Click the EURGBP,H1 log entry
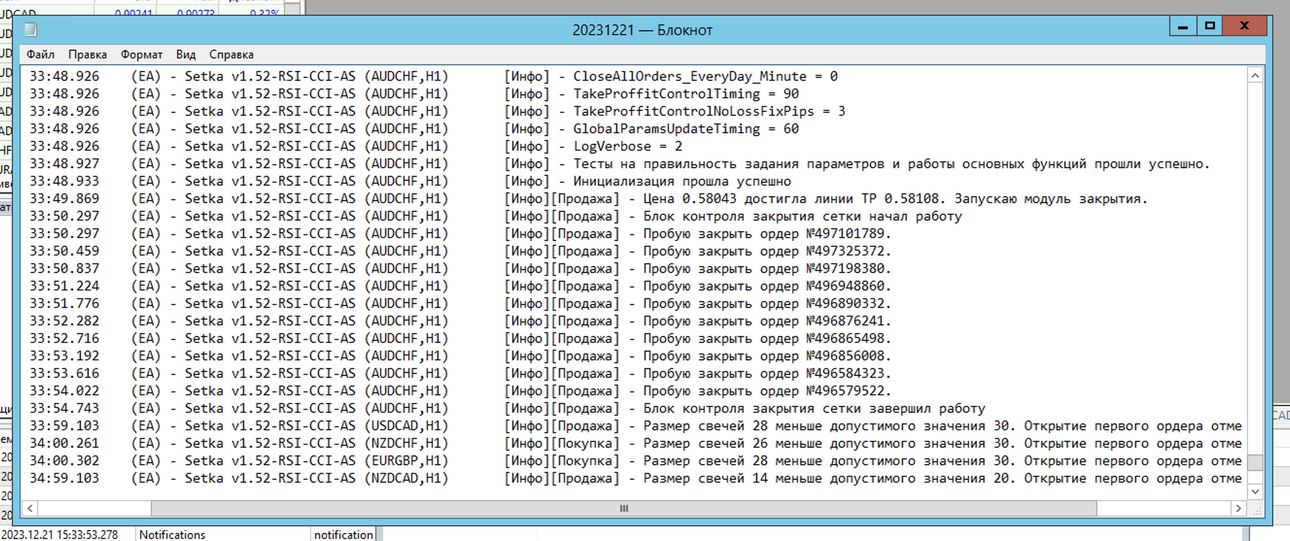This screenshot has width=1290, height=541. click(636, 461)
